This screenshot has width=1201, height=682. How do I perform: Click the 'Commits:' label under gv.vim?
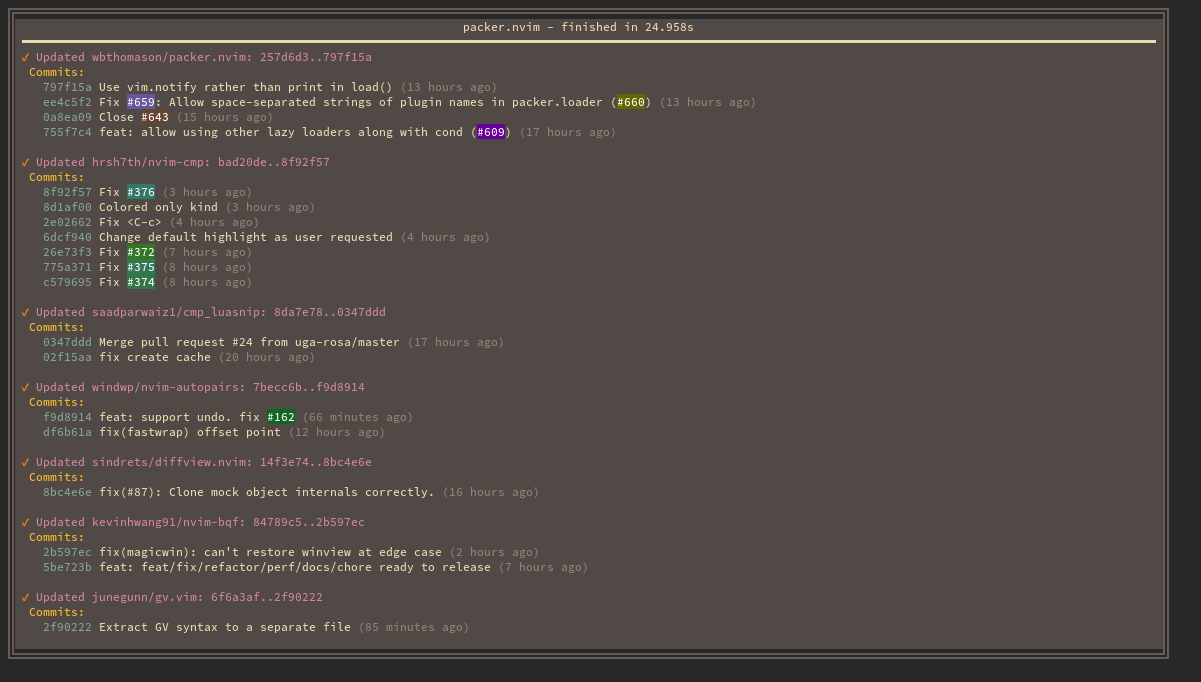click(57, 612)
